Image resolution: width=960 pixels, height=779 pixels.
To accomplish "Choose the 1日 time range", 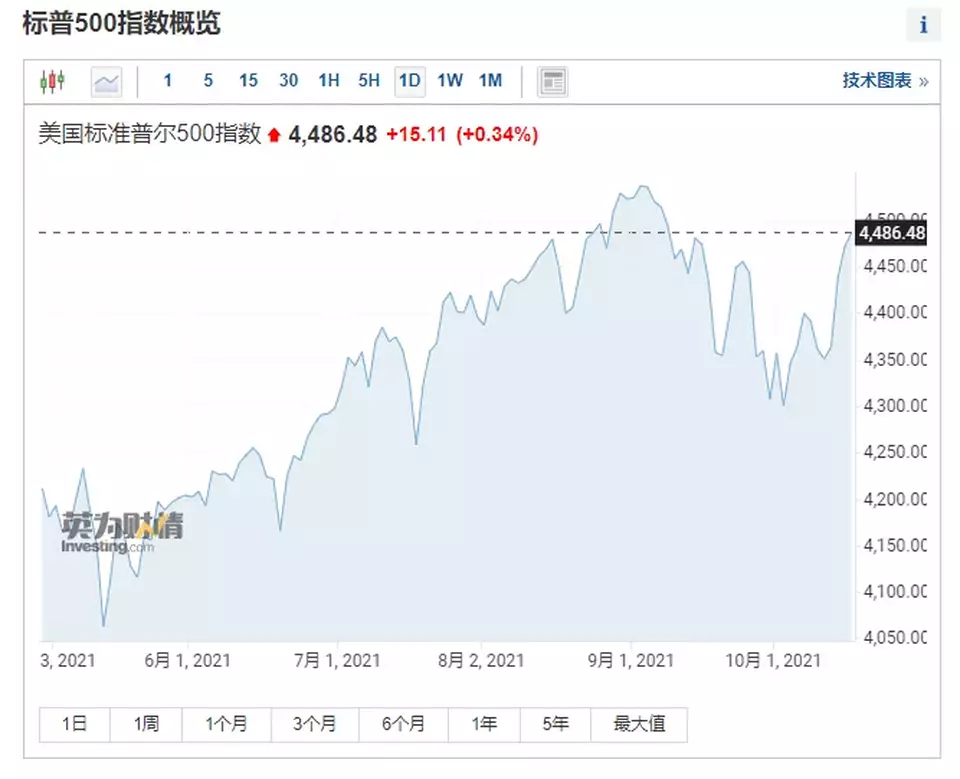I will click(75, 724).
